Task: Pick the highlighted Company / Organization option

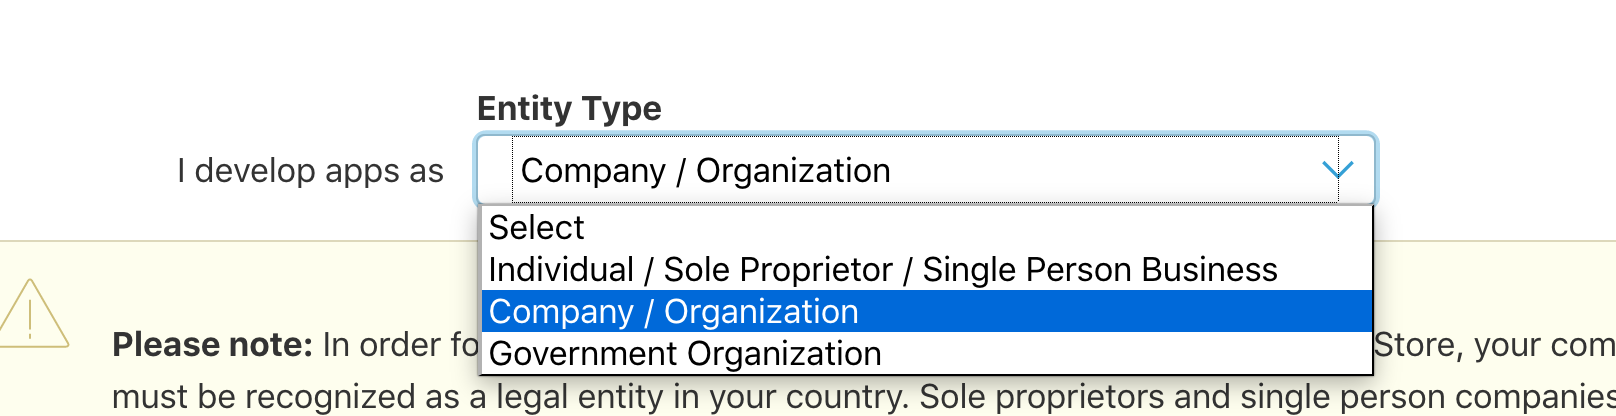Action: click(x=926, y=311)
